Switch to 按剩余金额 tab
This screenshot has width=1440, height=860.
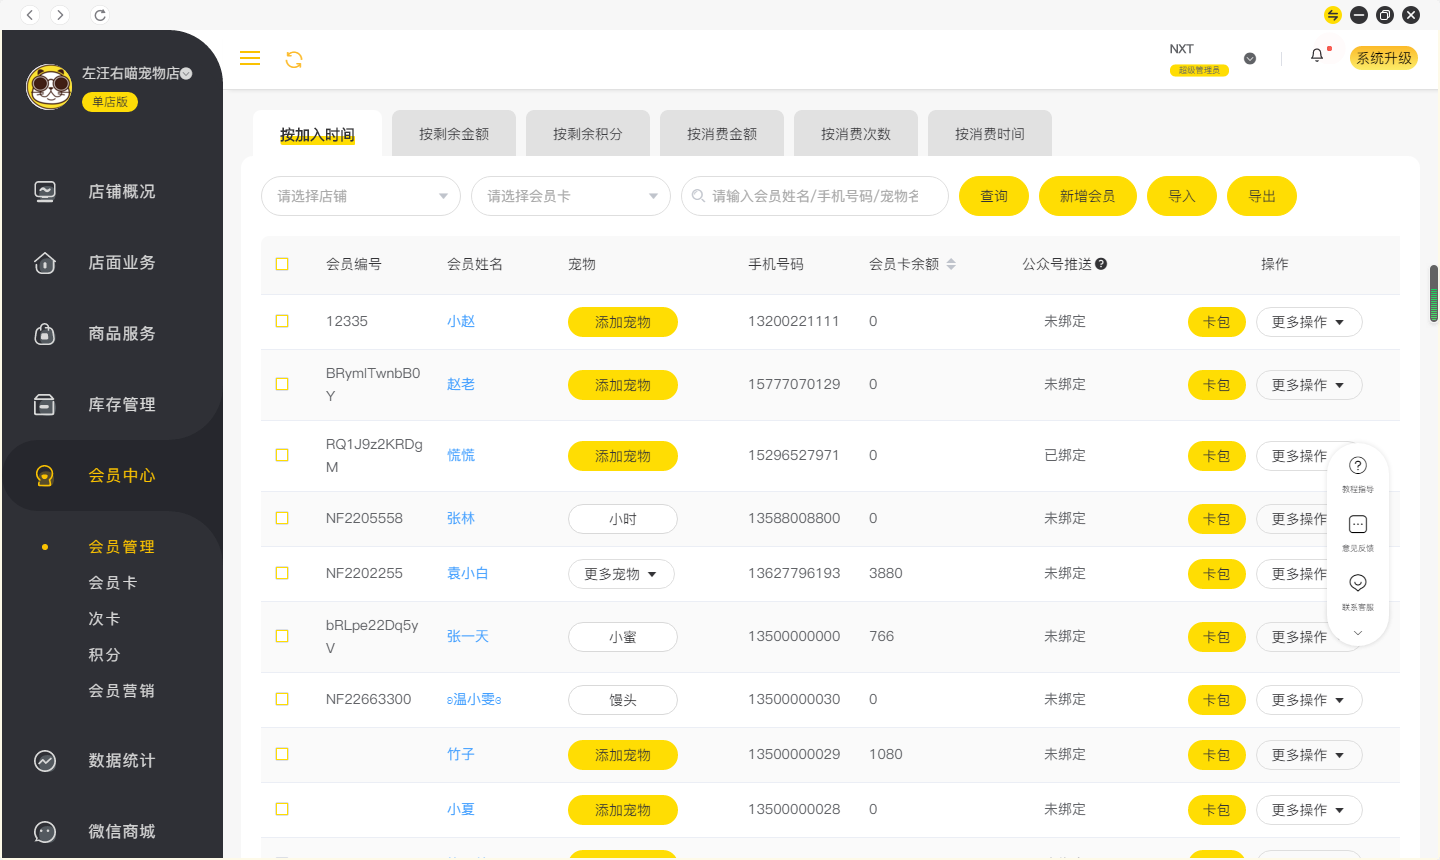pyautogui.click(x=454, y=133)
